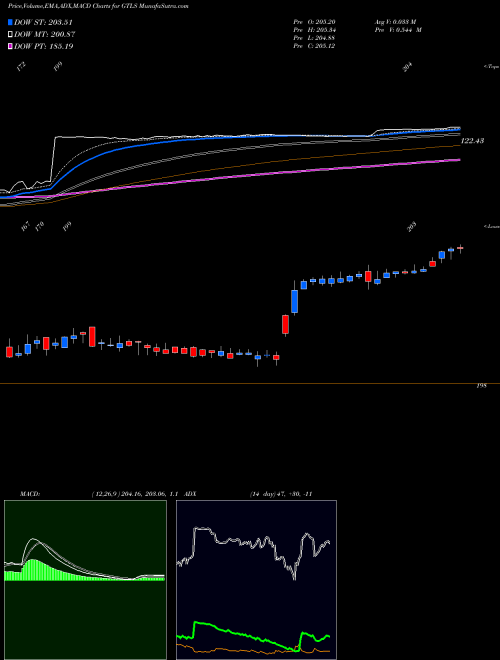The height and width of the screenshot is (660, 500).
Task: Click the 'Pre L: 204.88' low value
Action: click(x=314, y=38)
